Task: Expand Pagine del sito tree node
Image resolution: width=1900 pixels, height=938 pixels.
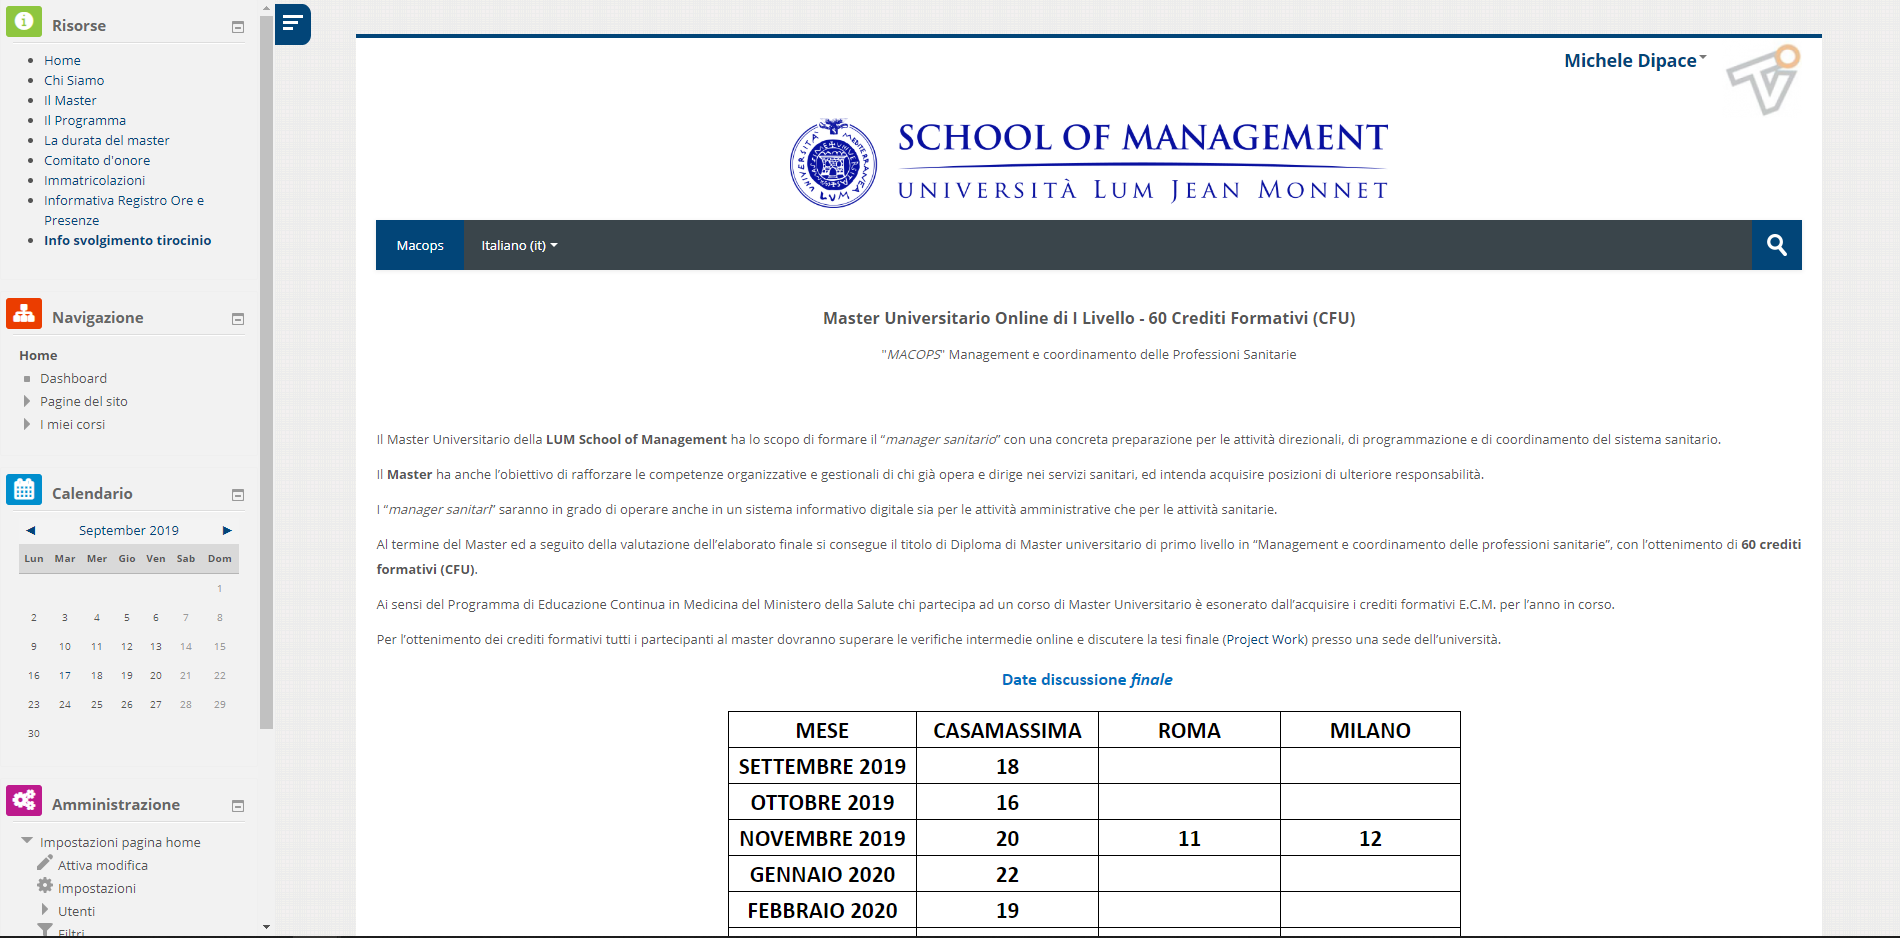Action: click(x=27, y=401)
